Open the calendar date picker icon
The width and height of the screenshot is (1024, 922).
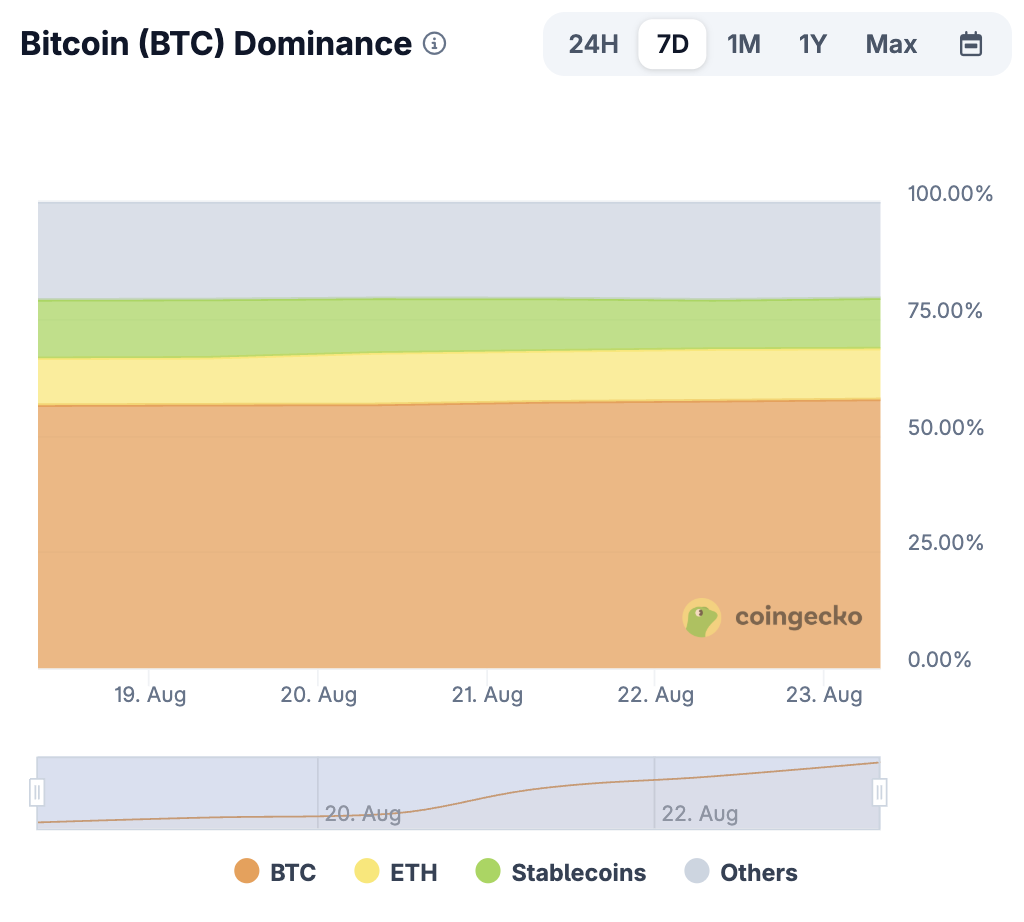coord(970,44)
